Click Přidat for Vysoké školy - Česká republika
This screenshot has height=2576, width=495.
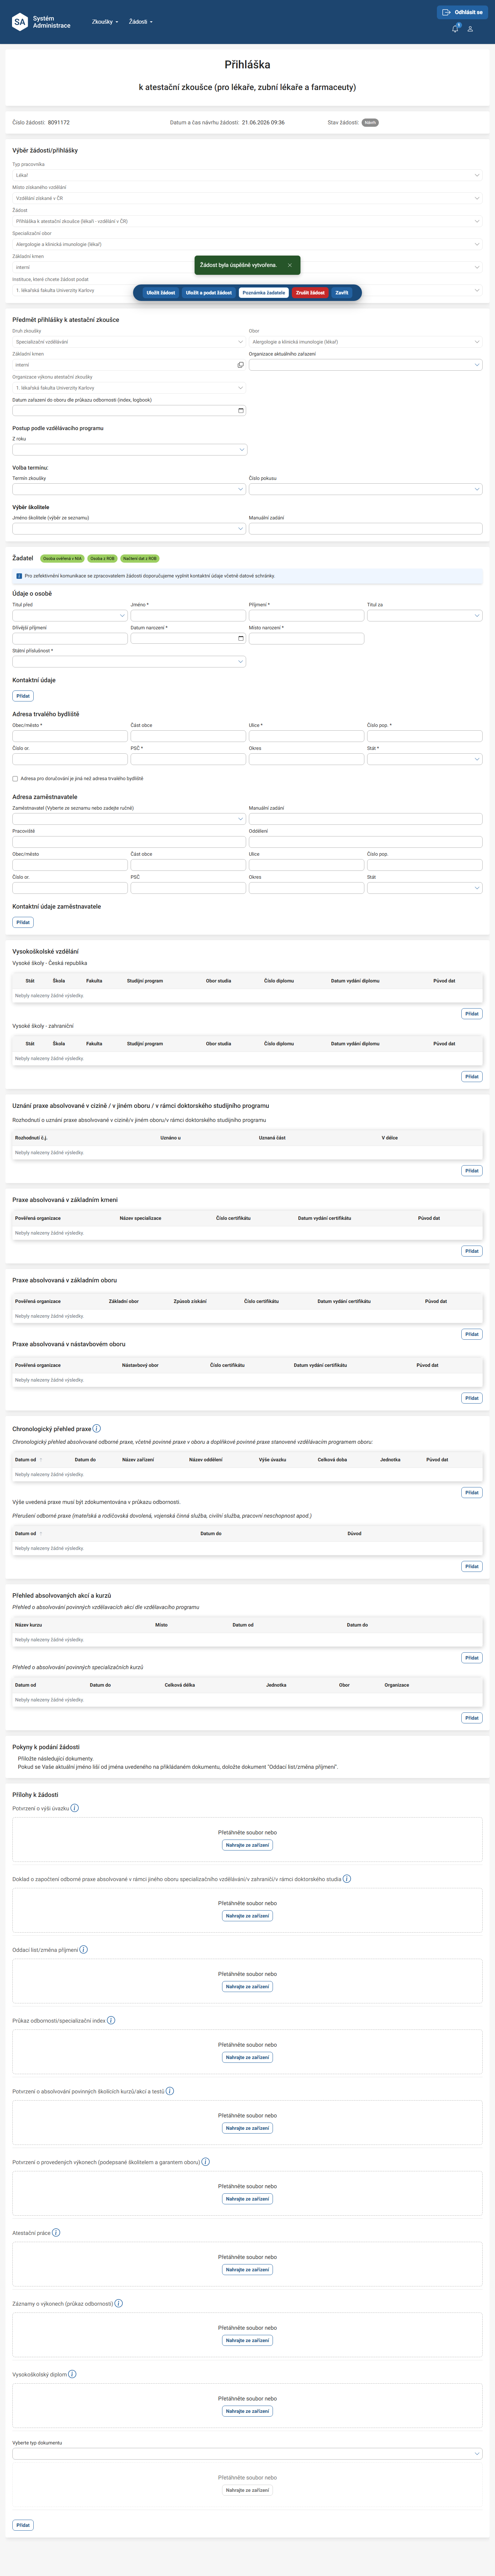[472, 1014]
